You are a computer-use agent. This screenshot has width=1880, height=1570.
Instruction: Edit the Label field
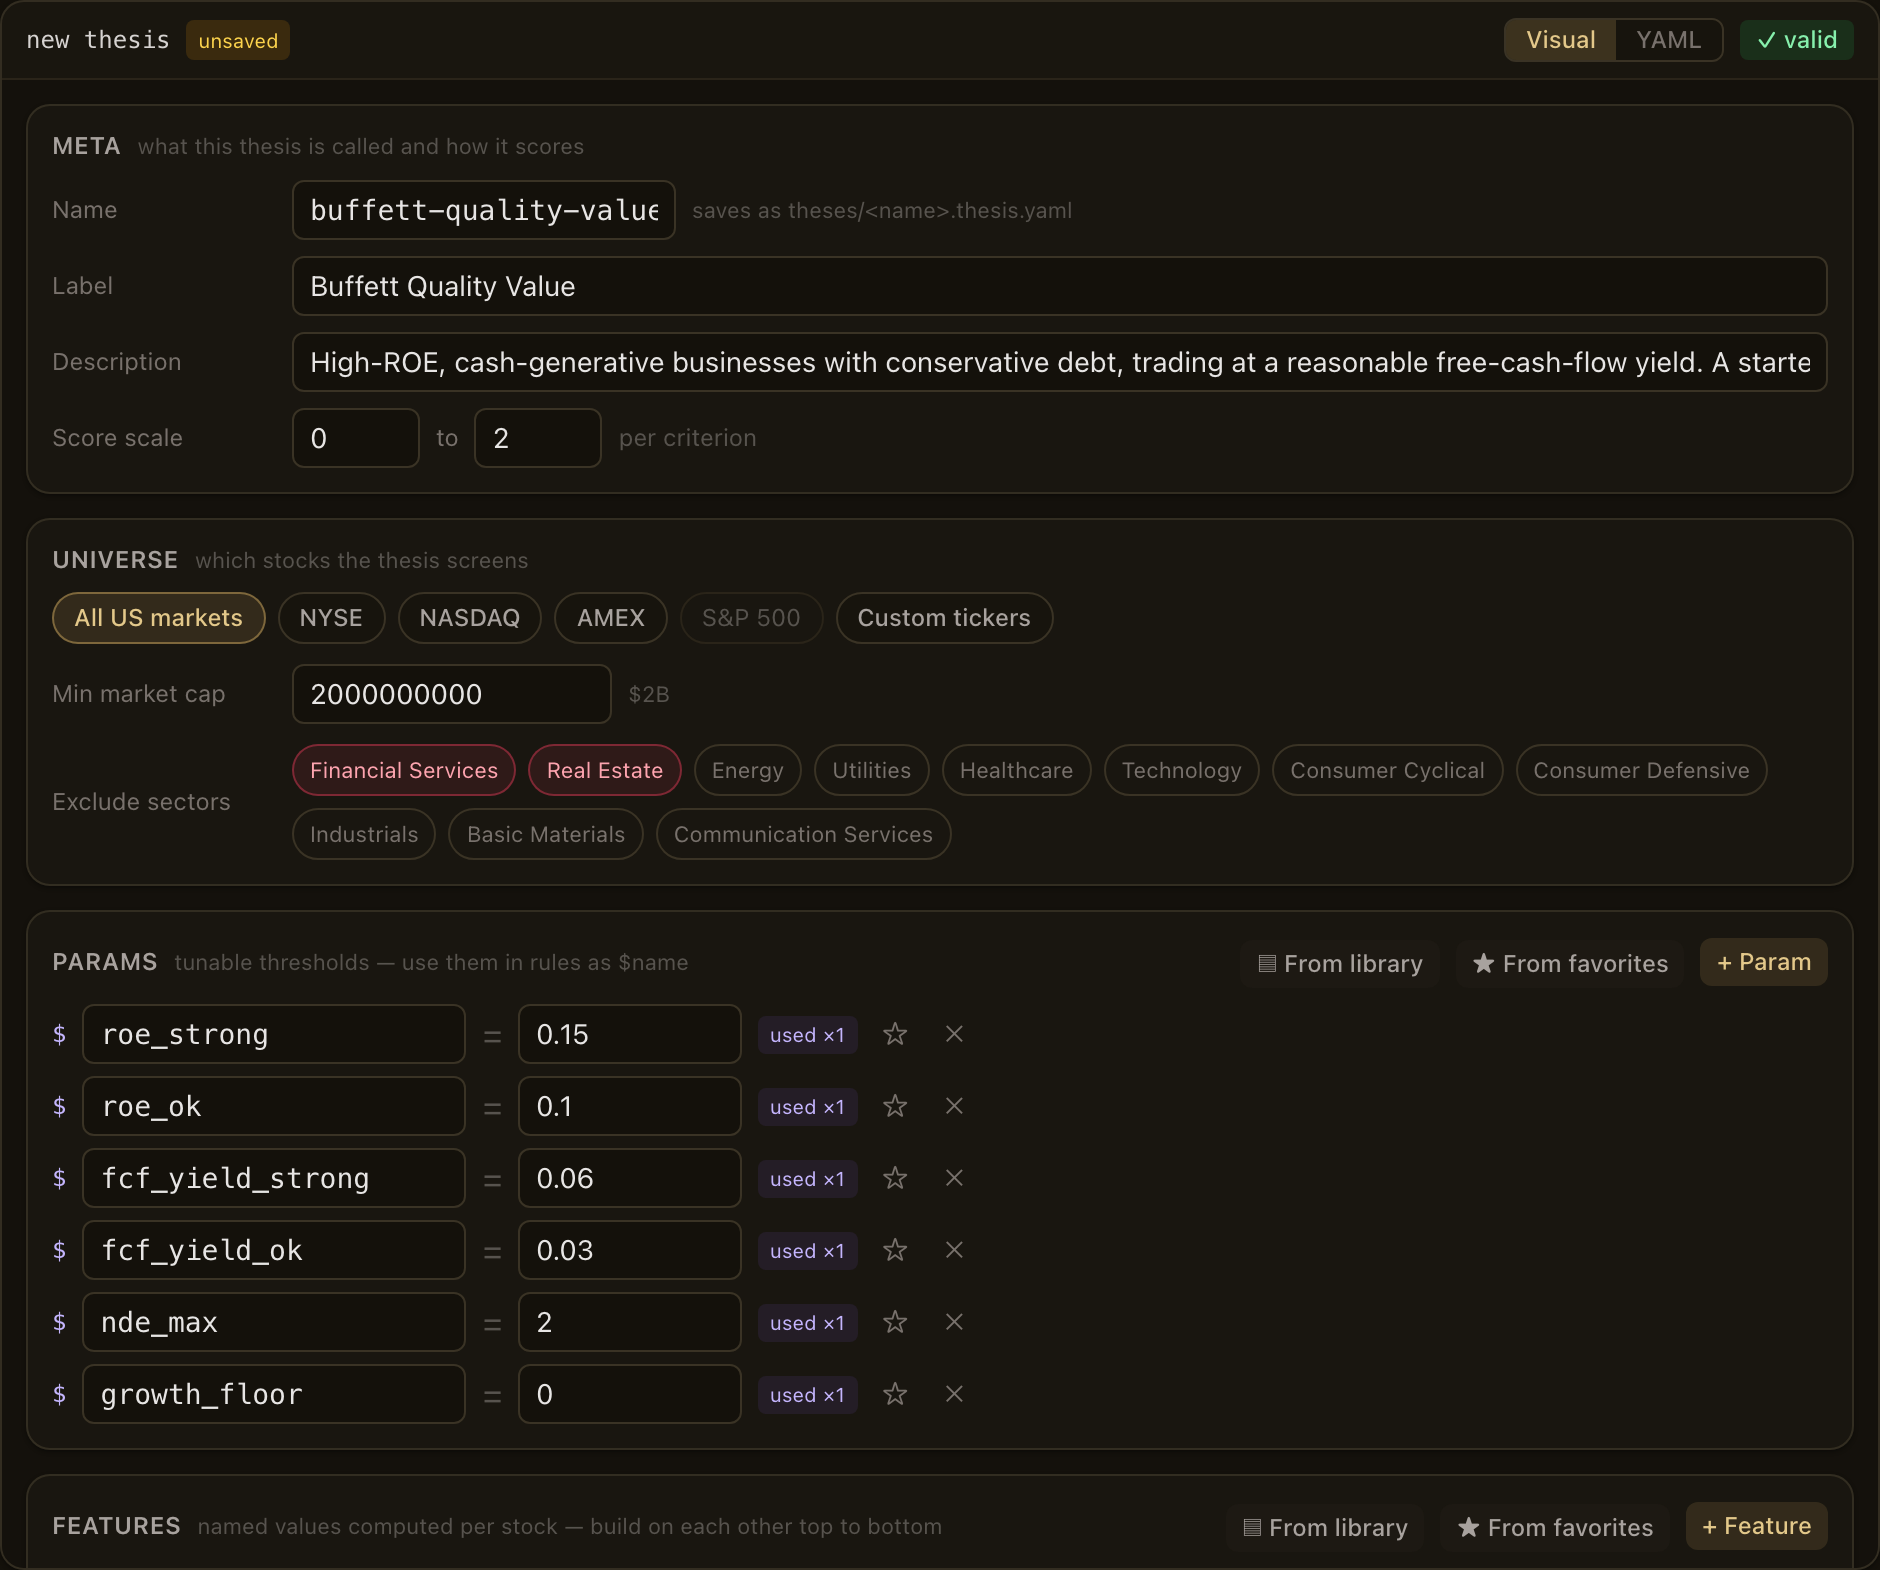point(1060,286)
